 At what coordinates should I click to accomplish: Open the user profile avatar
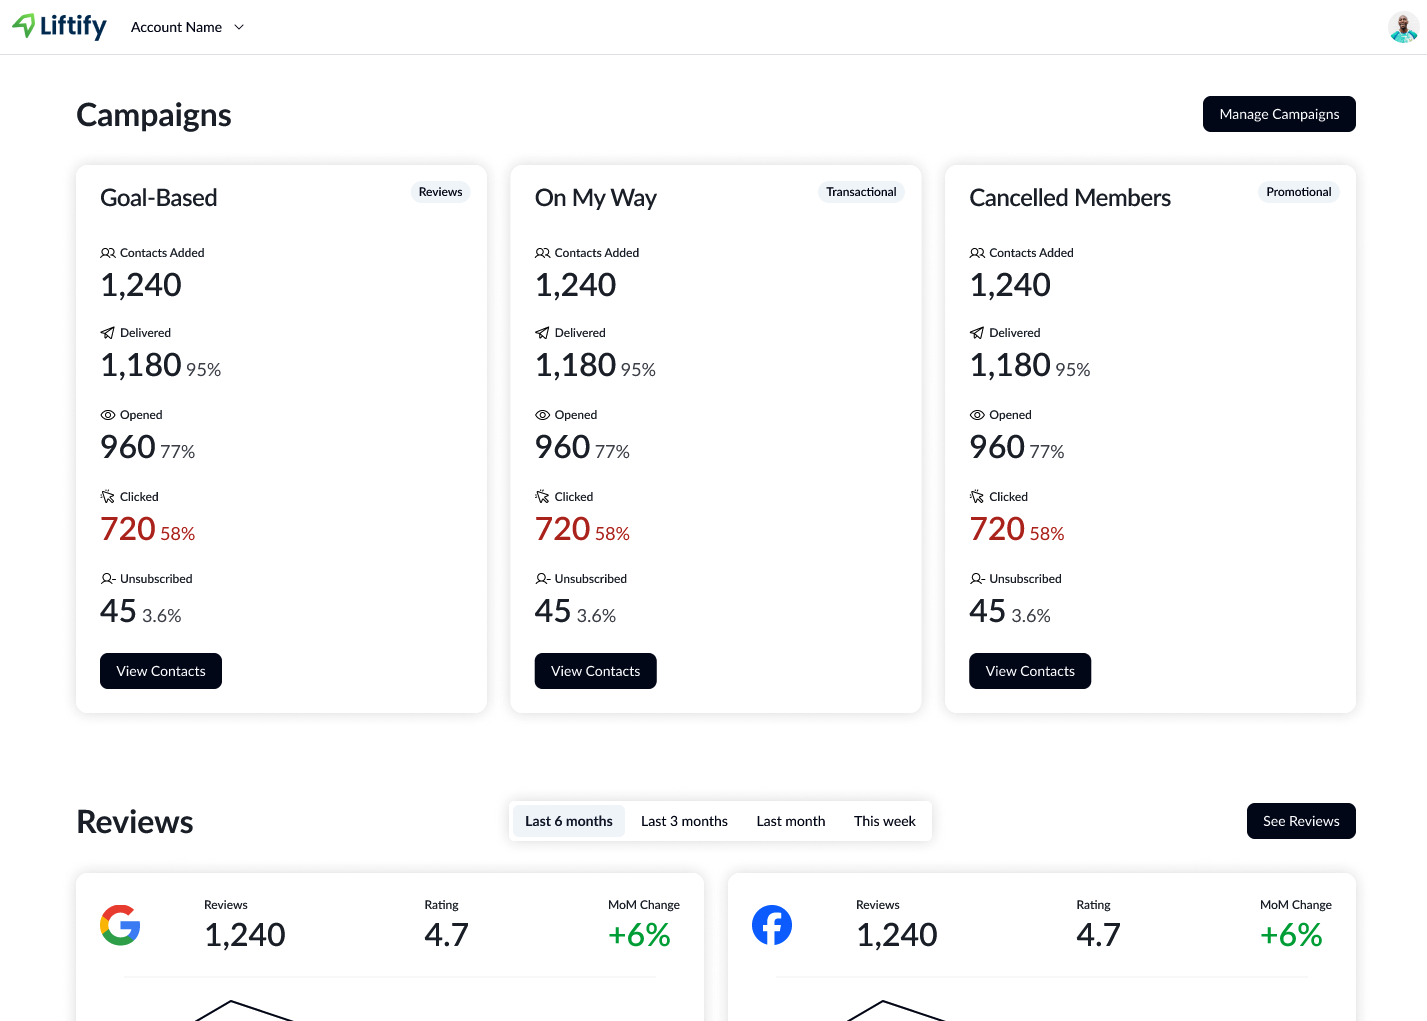[1403, 27]
